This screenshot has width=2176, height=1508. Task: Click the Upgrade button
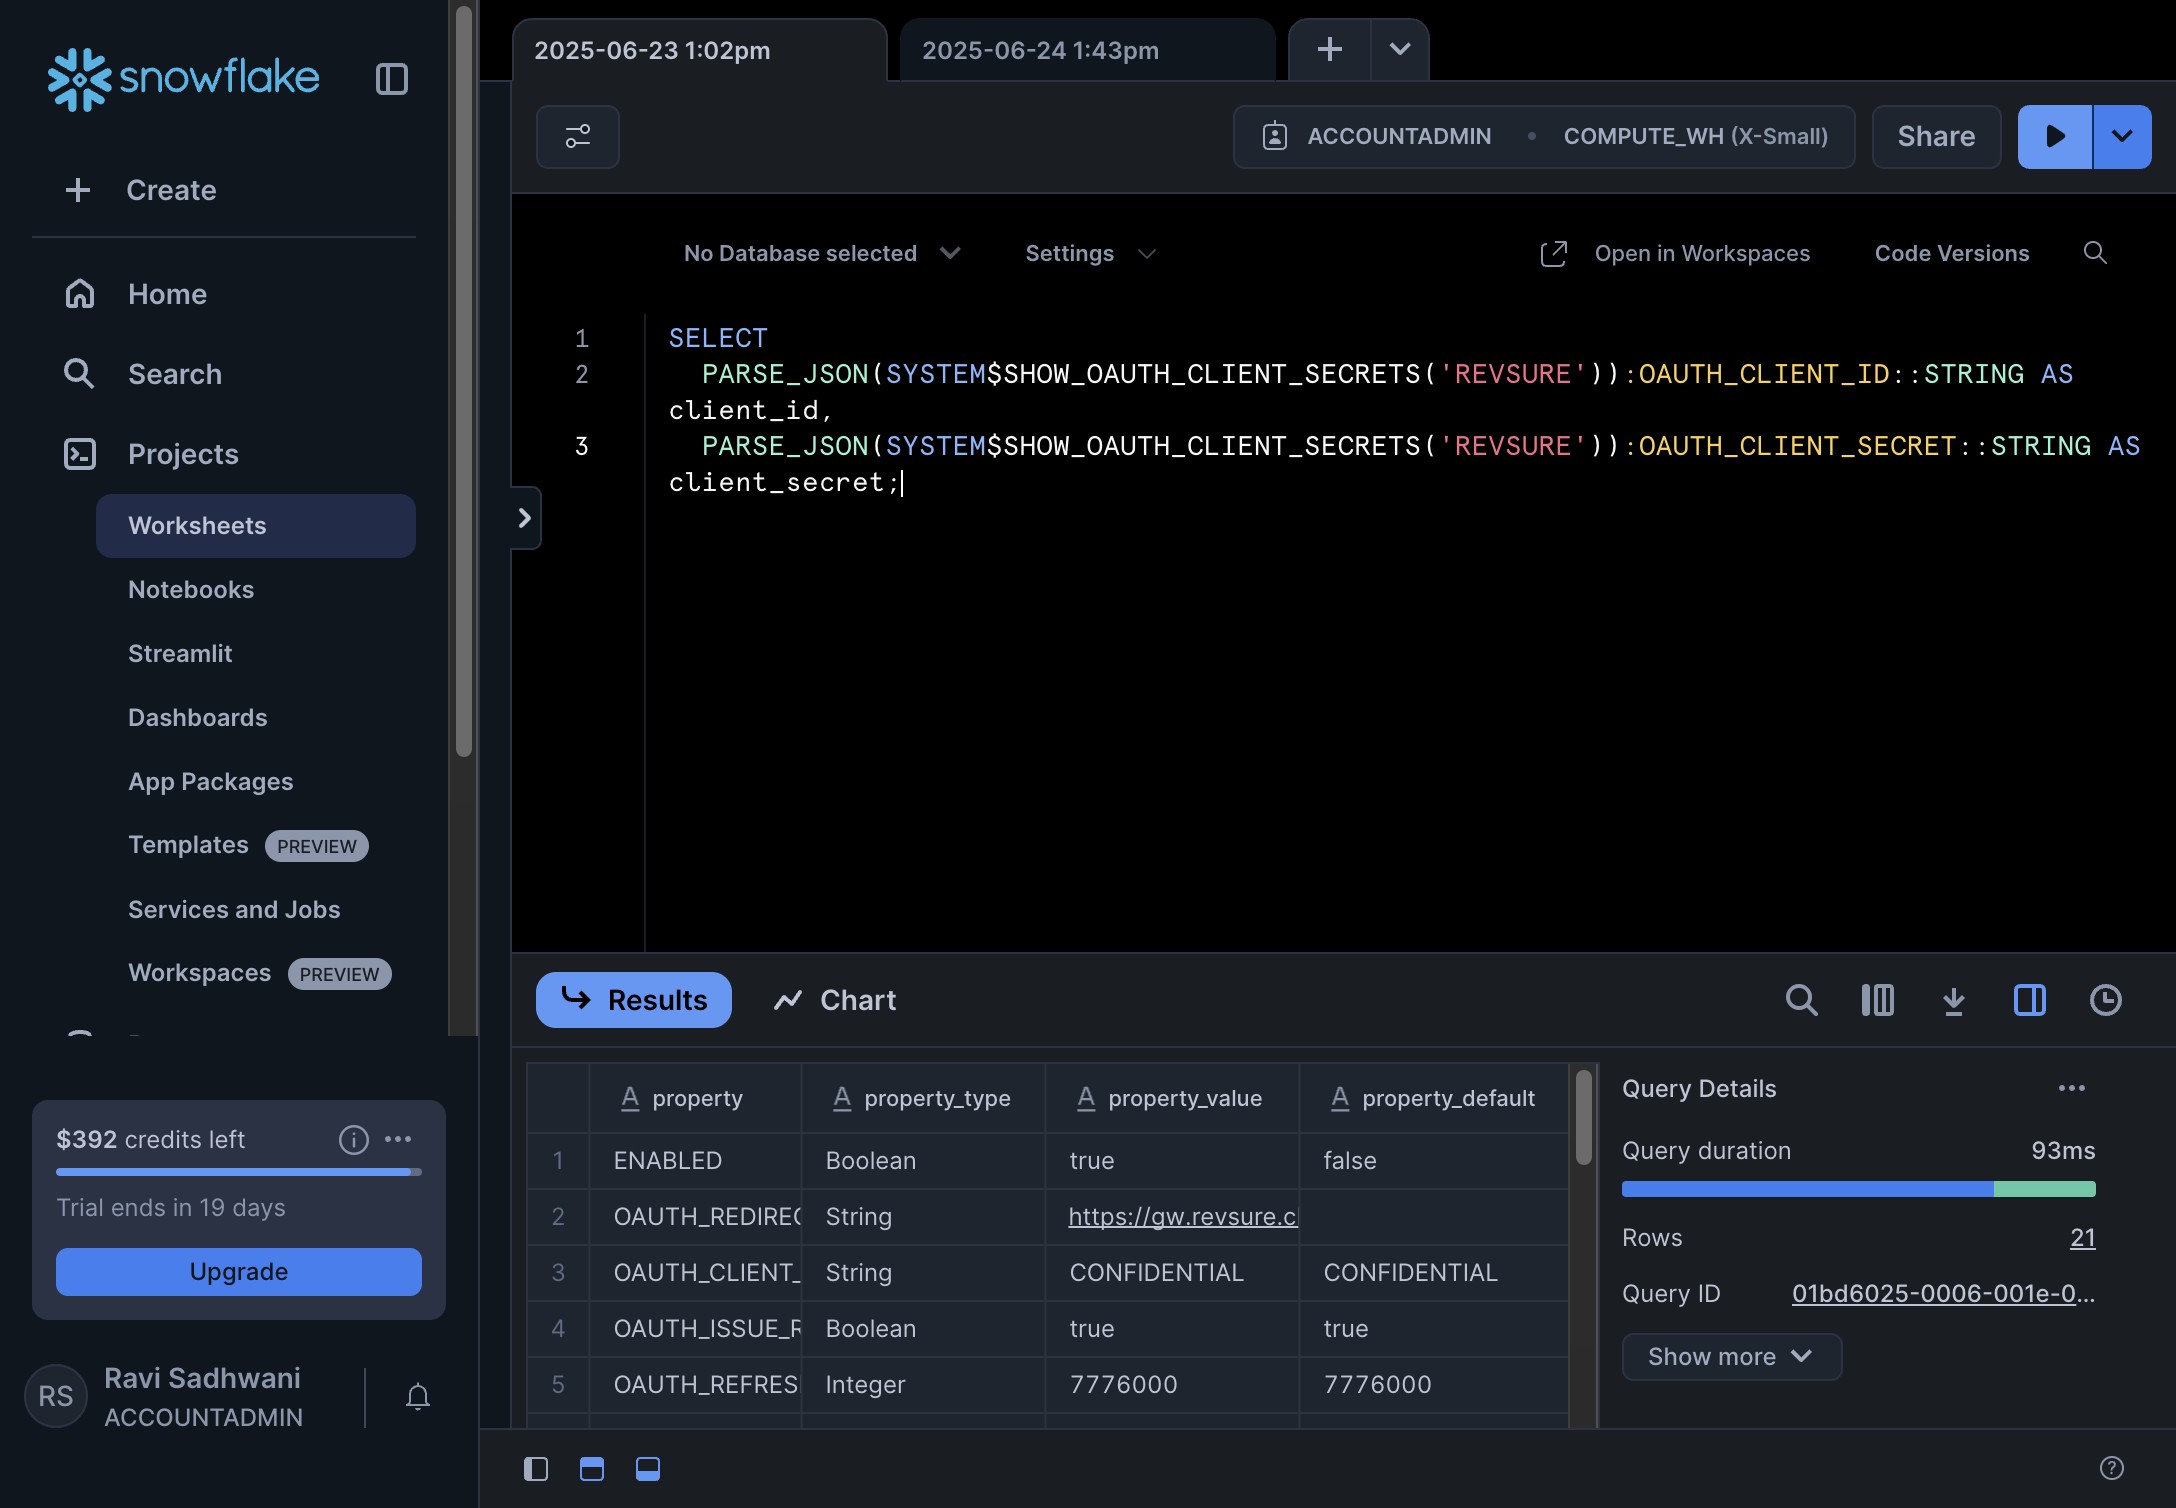coord(238,1271)
